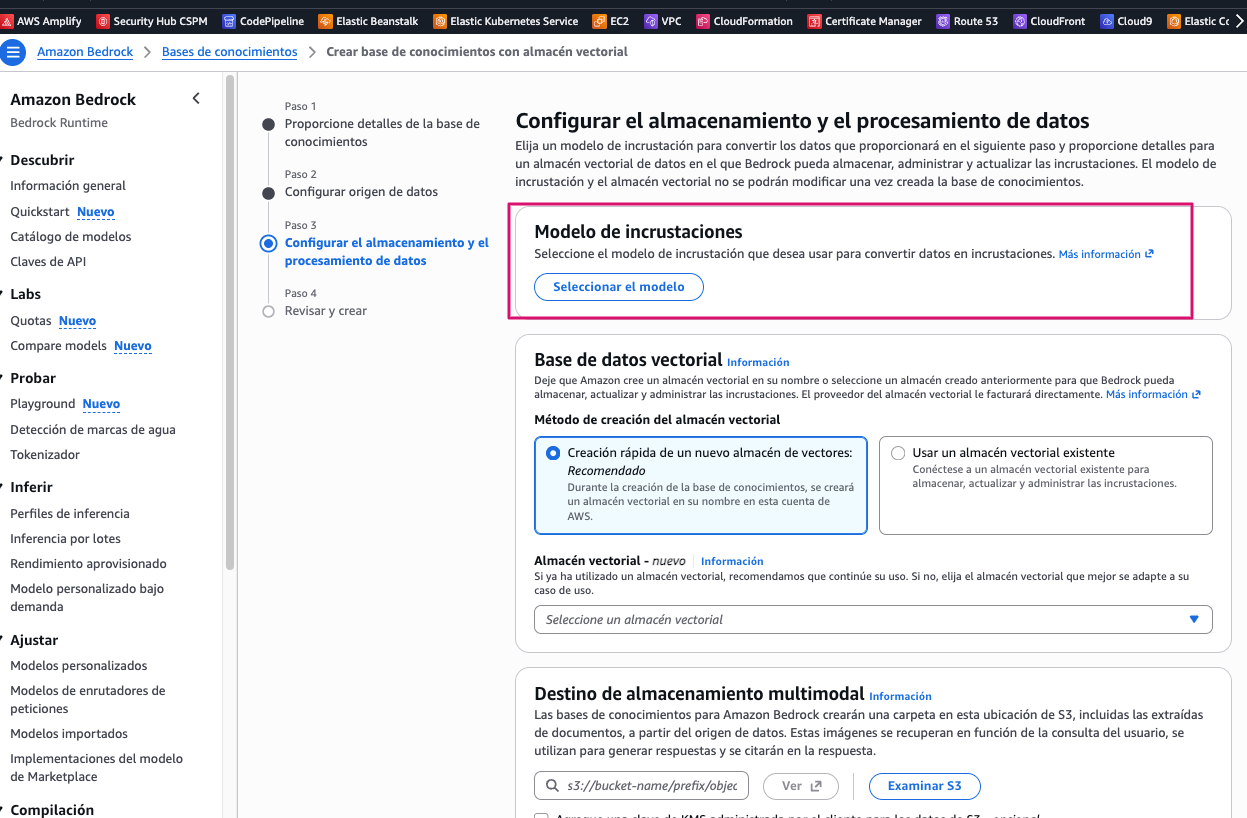This screenshot has height=818, width=1247.
Task: Click Información link next to Base de datos vectorial
Action: click(x=758, y=362)
